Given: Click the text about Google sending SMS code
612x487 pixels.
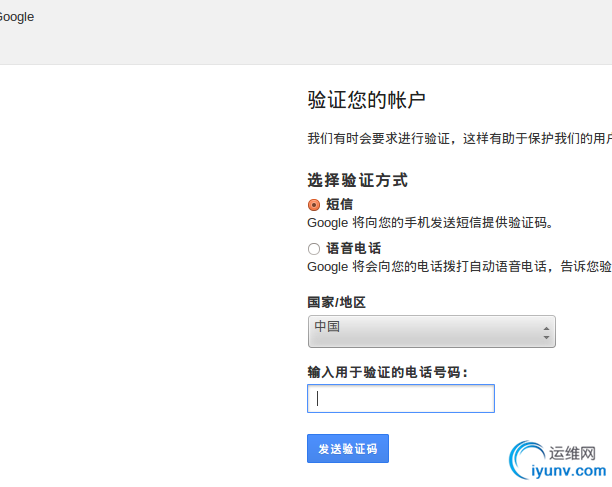Looking at the screenshot, I should point(430,223).
